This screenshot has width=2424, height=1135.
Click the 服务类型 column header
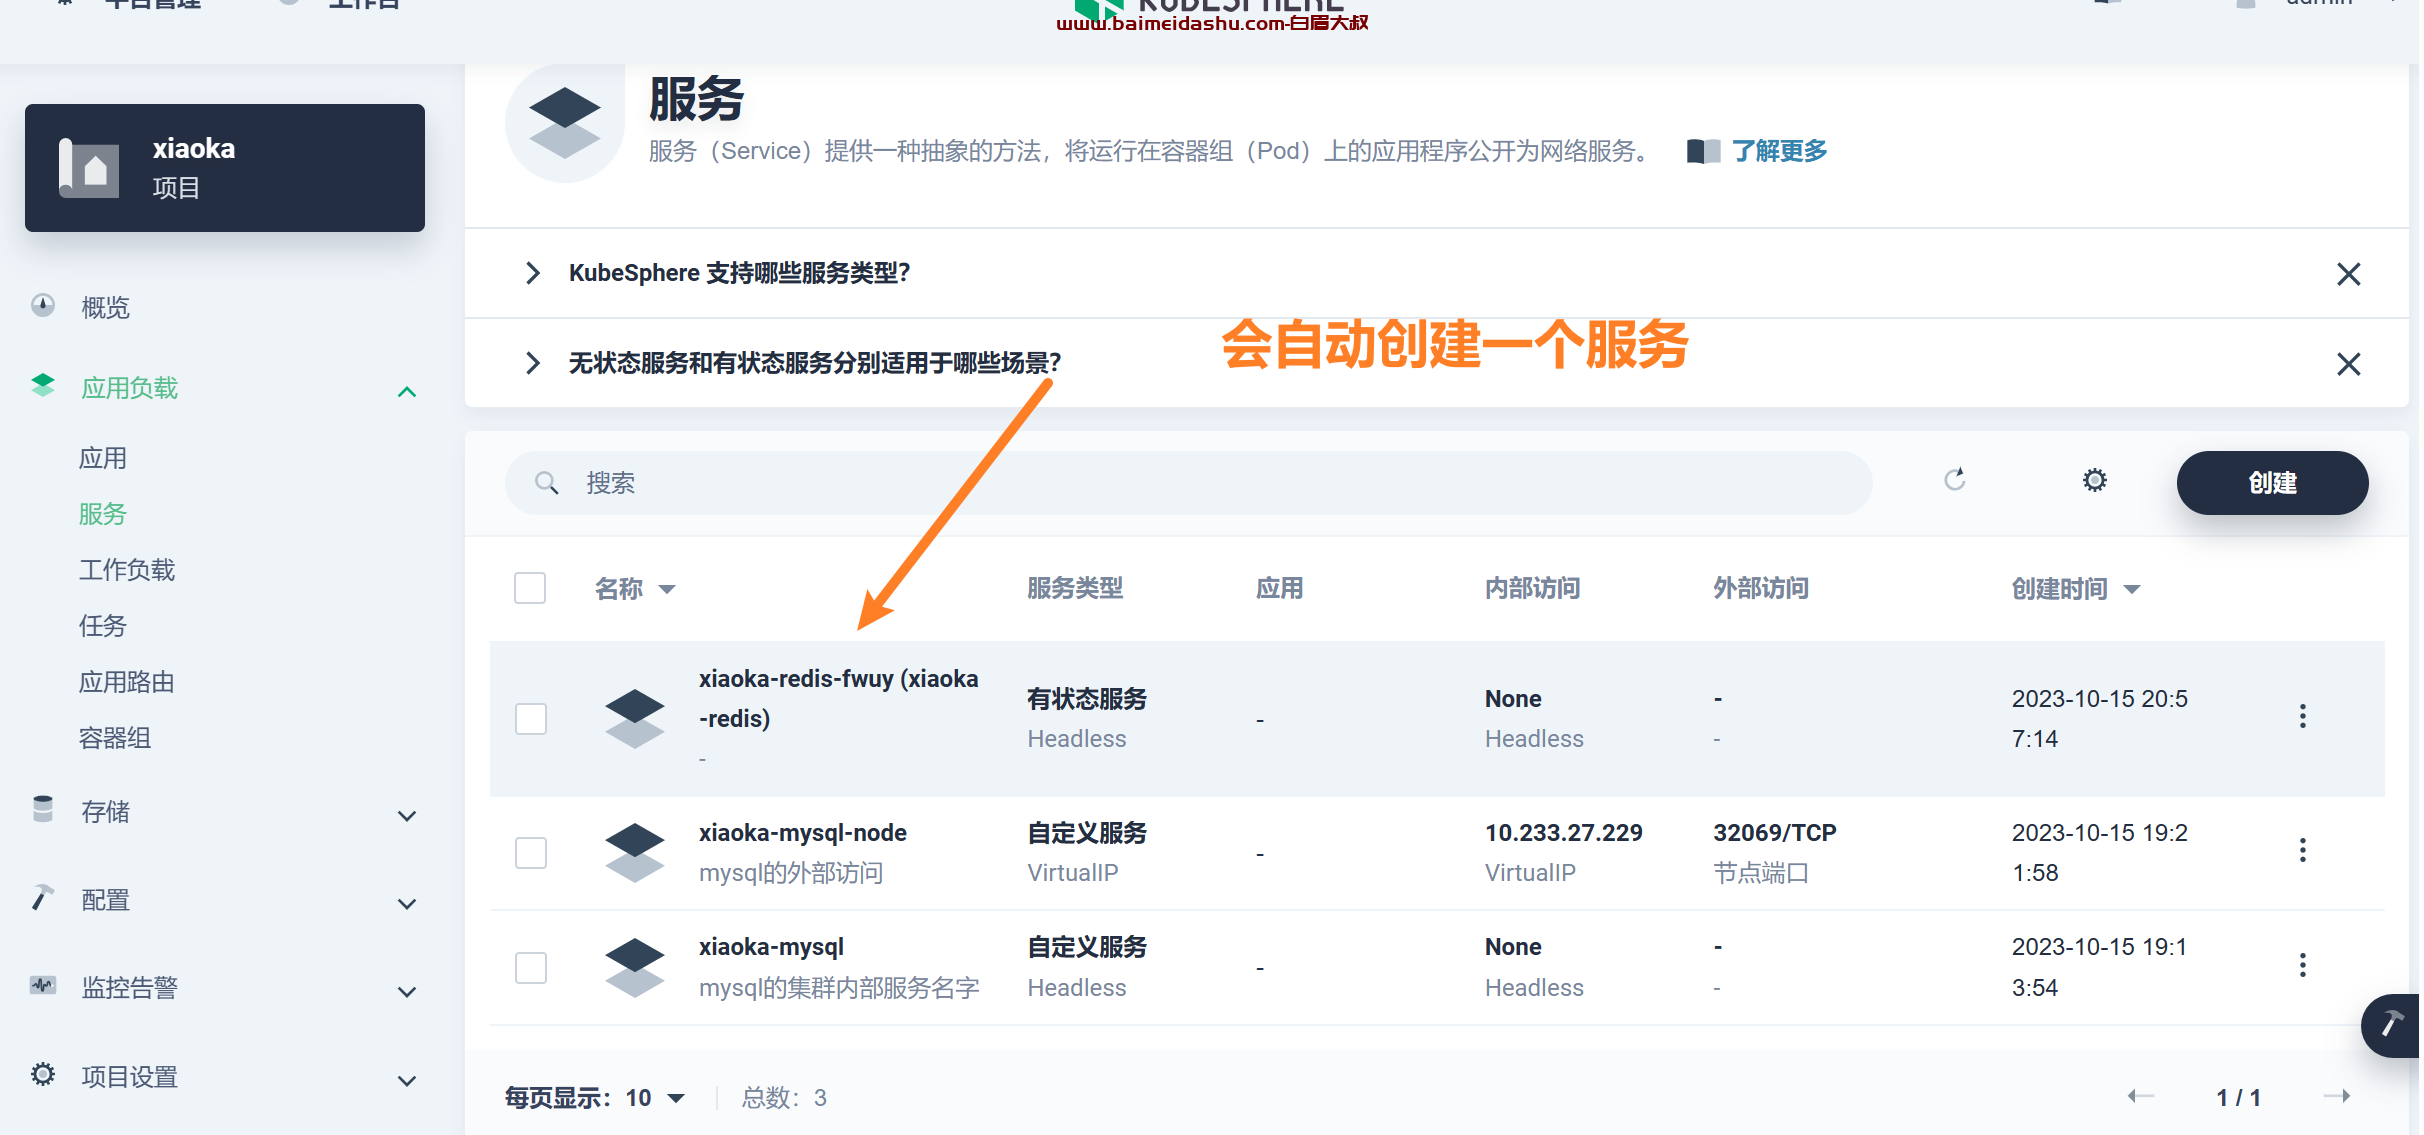pos(1075,589)
